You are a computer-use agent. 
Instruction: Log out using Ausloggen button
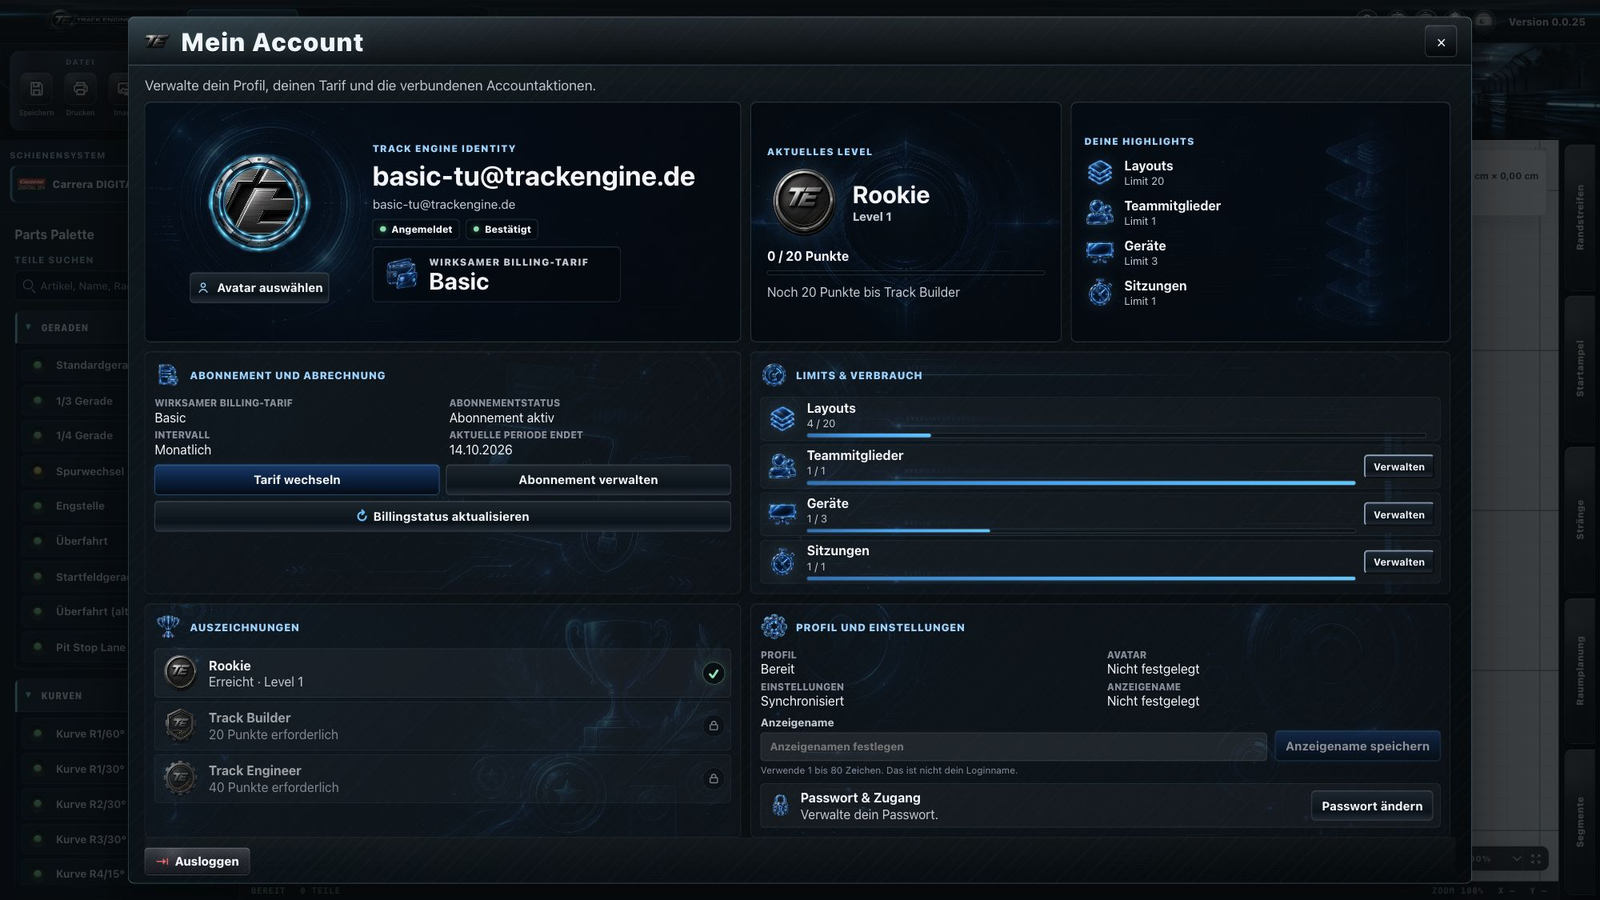tap(197, 861)
